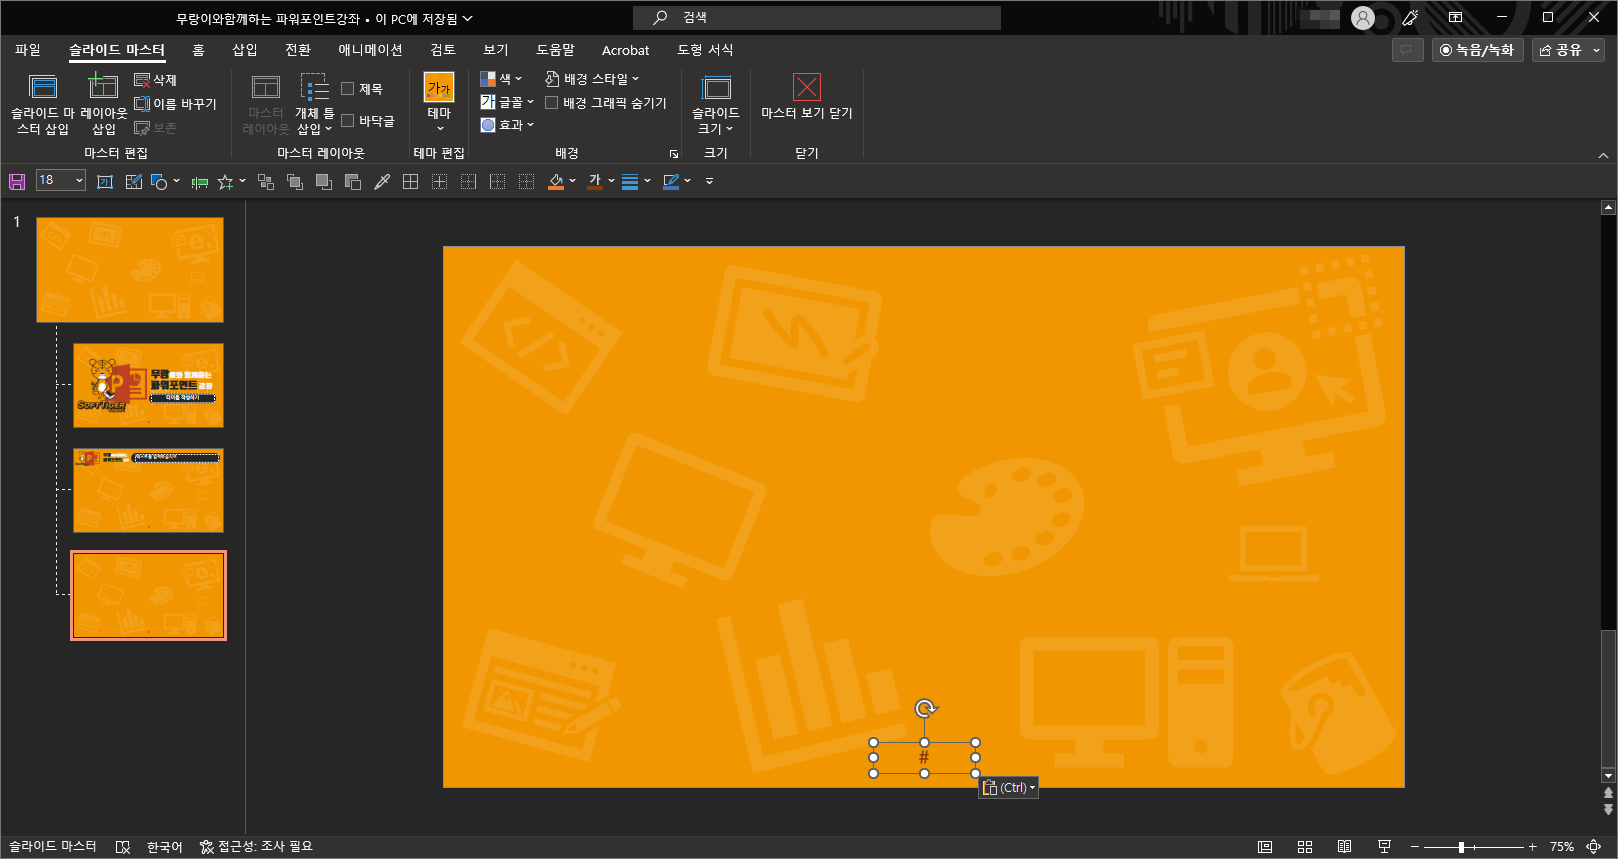Image resolution: width=1618 pixels, height=859 pixels.
Task: Click 접근성: 조사 필요 in status bar
Action: click(x=256, y=847)
